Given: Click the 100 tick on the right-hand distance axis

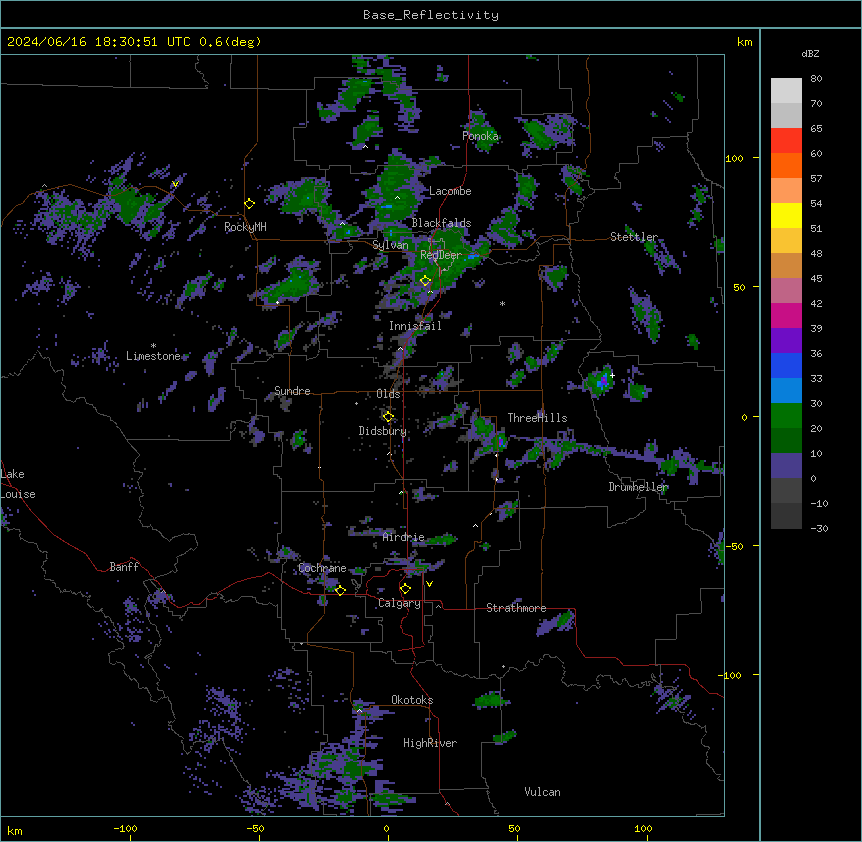Looking at the screenshot, I should 734,158.
